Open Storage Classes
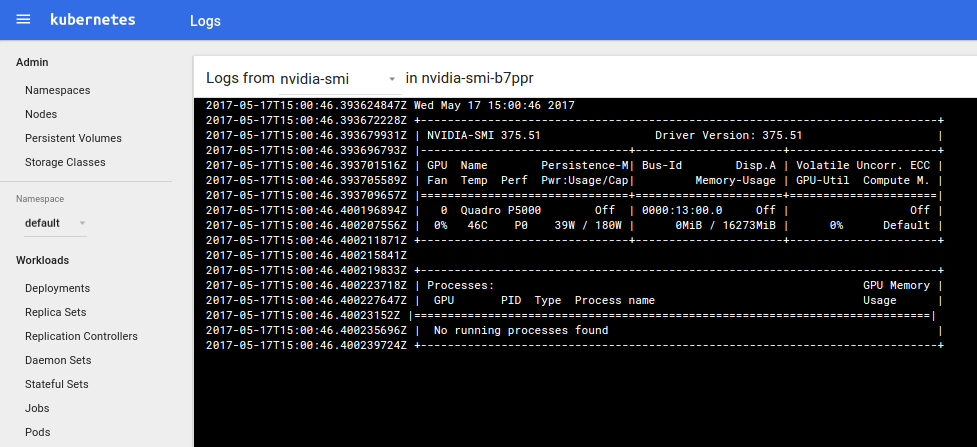 click(x=65, y=162)
